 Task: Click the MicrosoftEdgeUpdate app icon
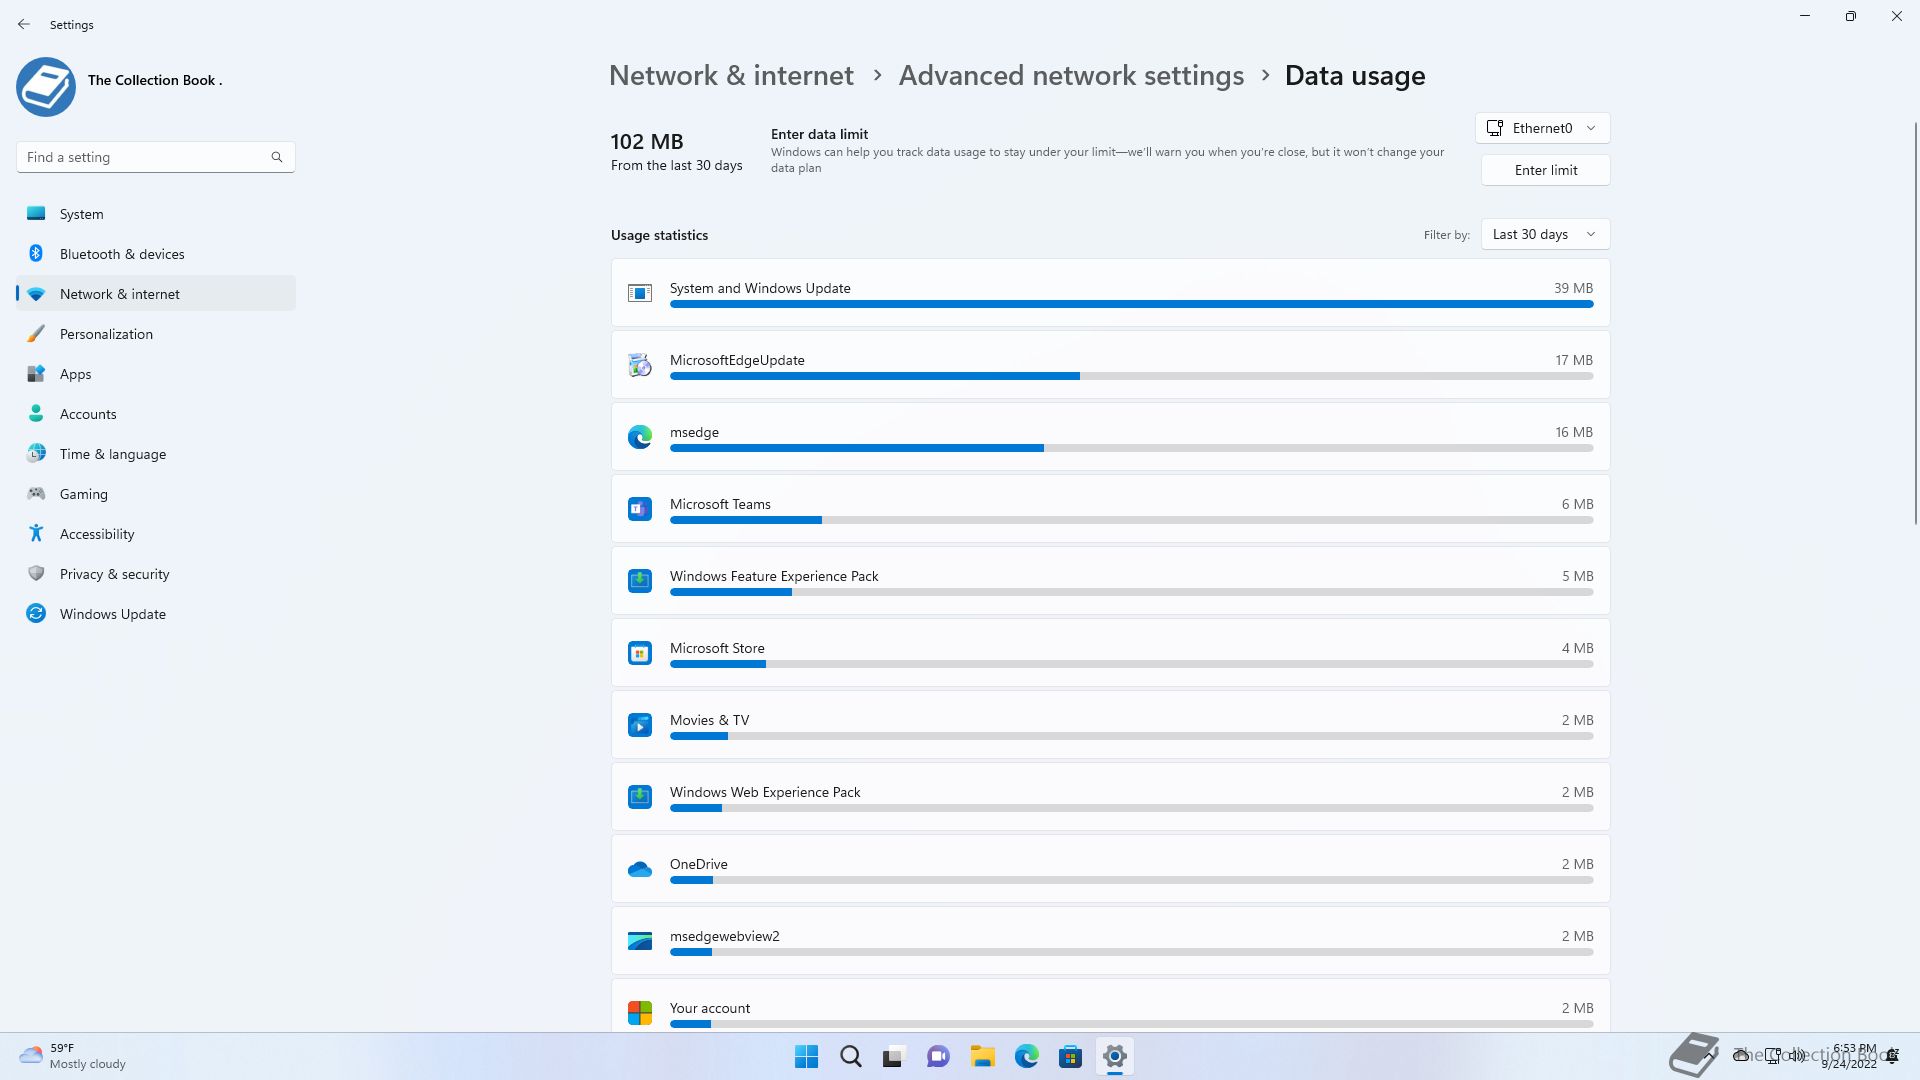pyautogui.click(x=640, y=365)
